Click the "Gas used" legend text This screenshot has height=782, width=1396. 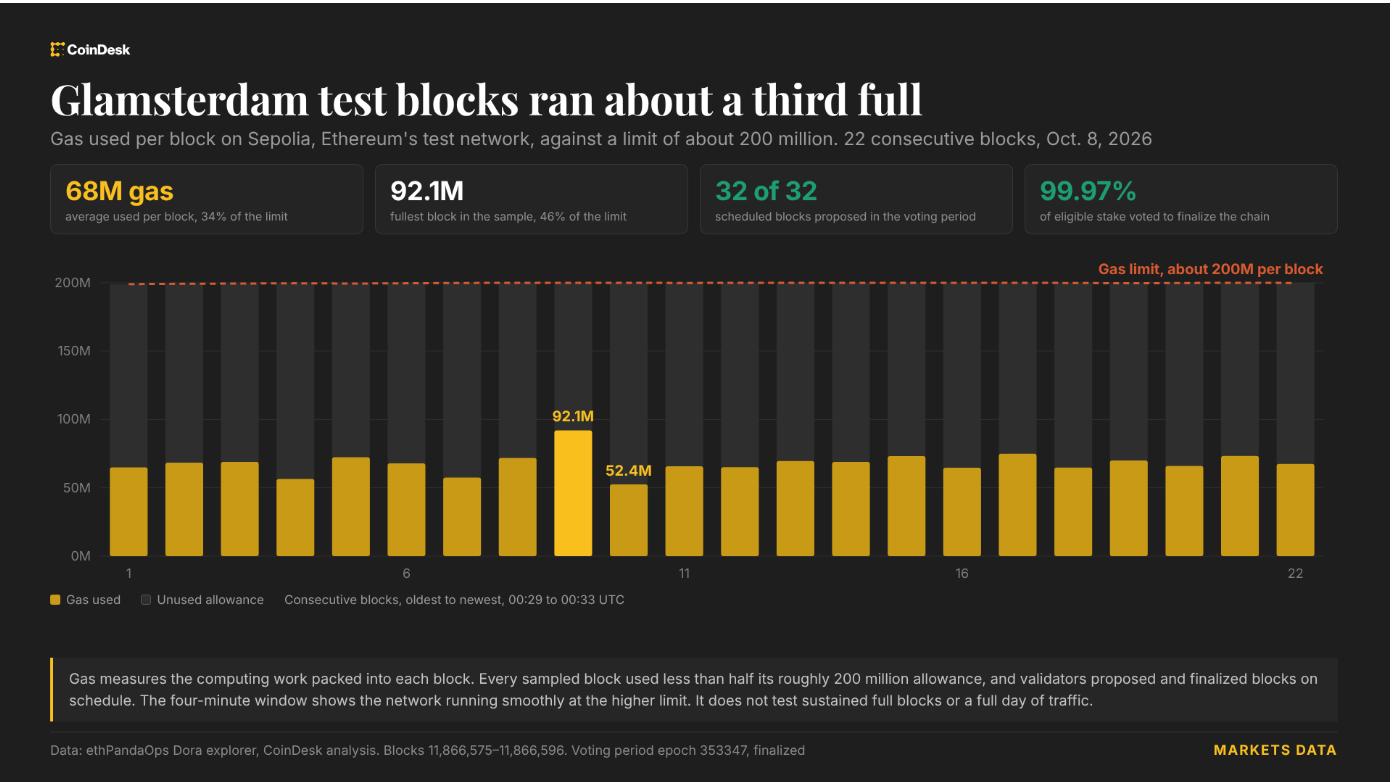tap(93, 600)
